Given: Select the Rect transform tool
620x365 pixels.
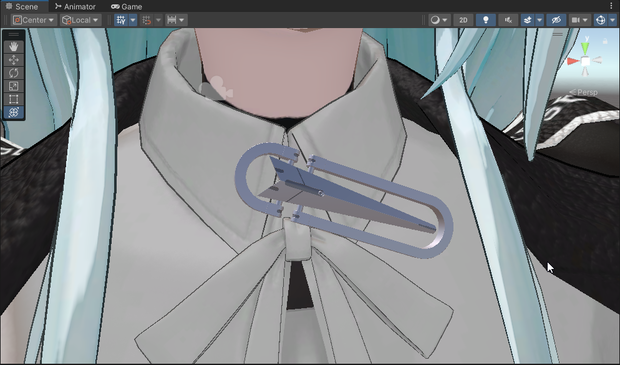Looking at the screenshot, I should pos(13,99).
